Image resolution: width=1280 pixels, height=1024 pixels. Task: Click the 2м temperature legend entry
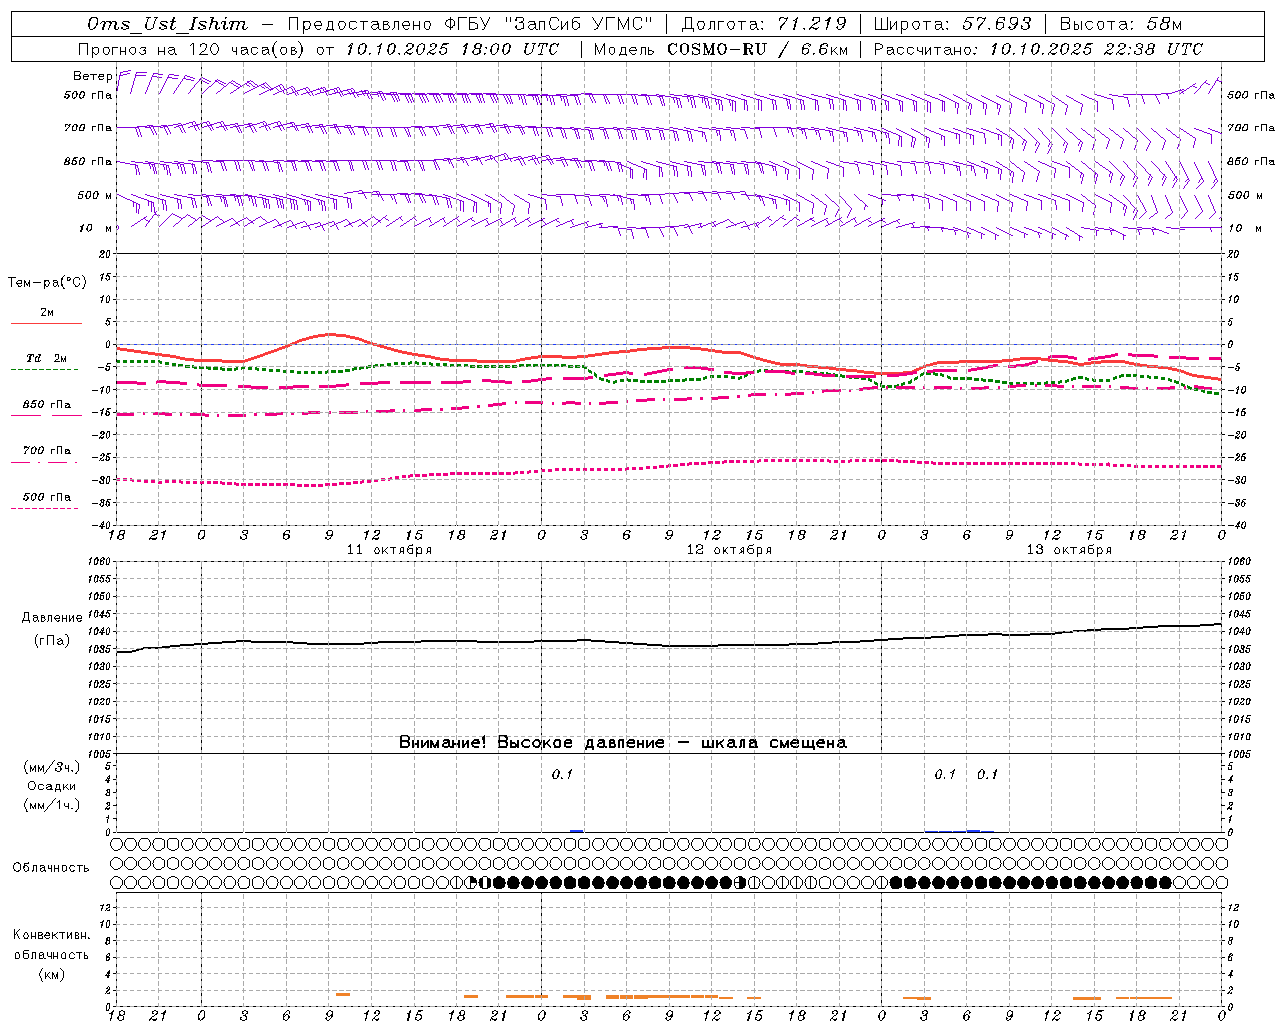pyautogui.click(x=47, y=313)
